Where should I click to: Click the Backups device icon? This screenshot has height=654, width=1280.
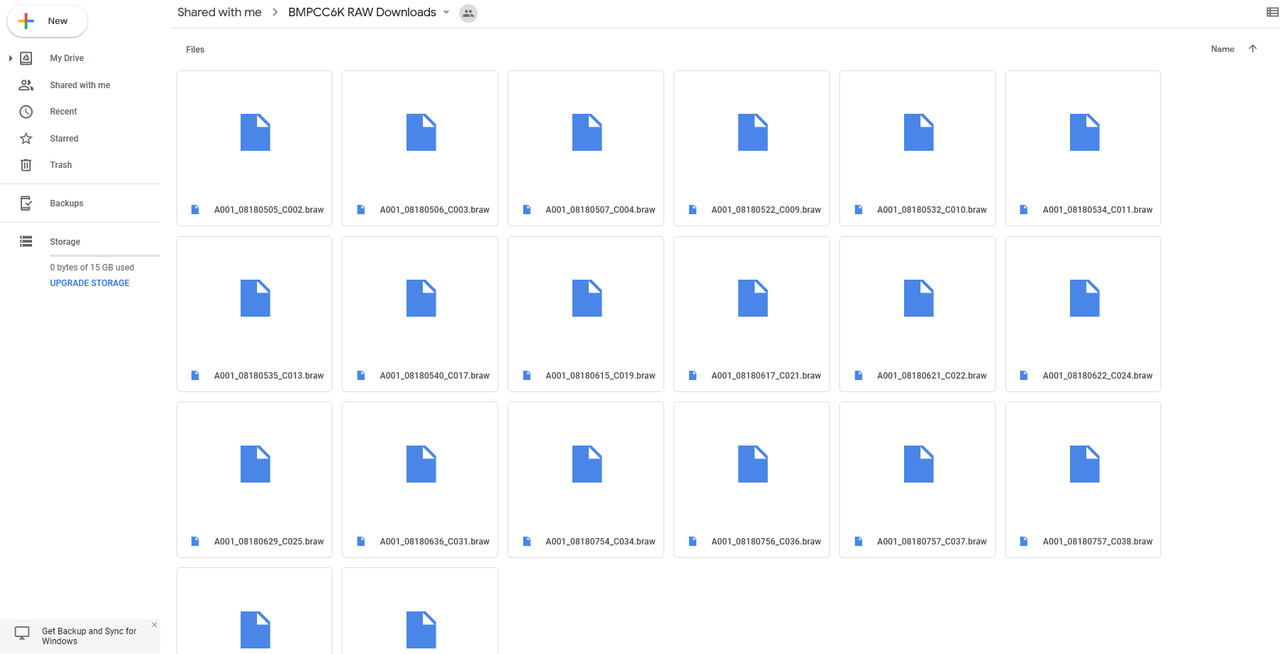26,203
